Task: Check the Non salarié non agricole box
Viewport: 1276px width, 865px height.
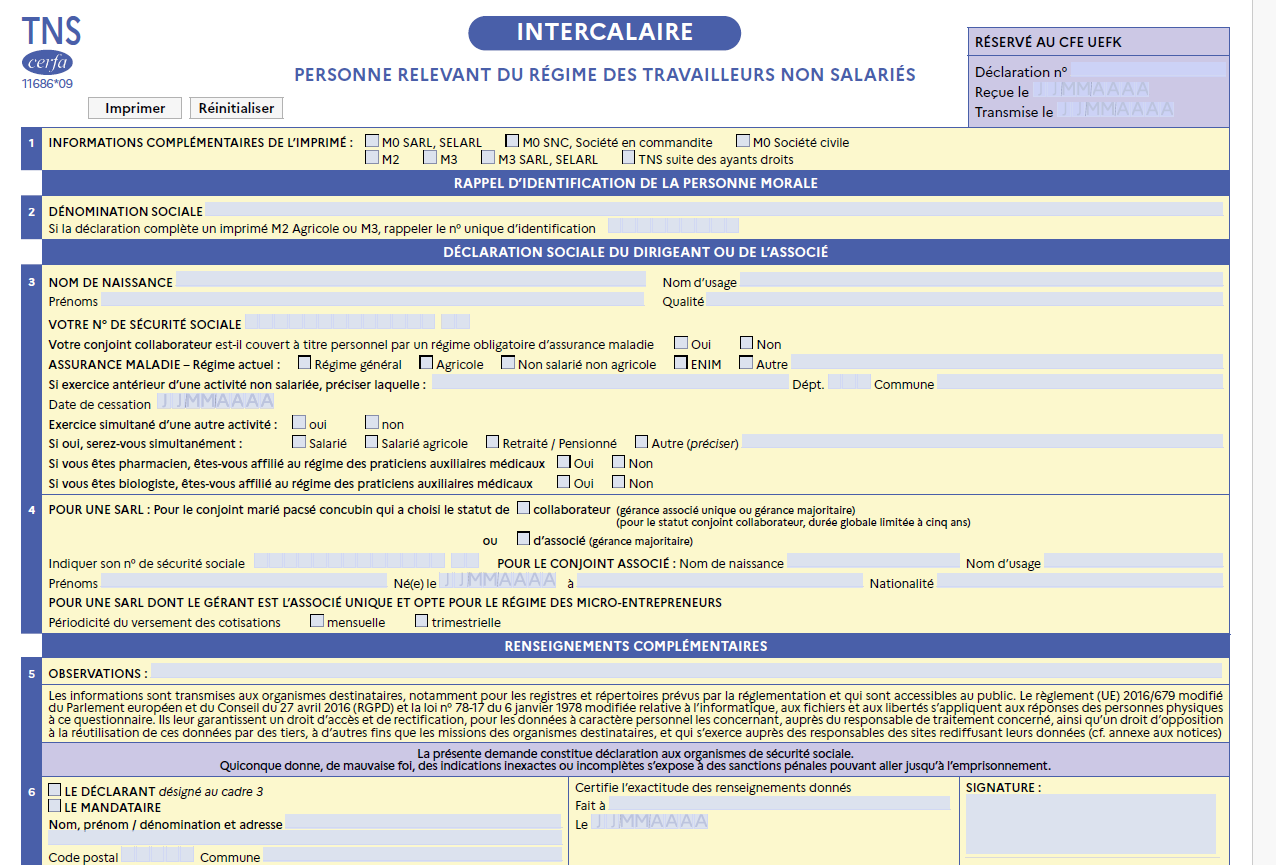Action: point(508,363)
